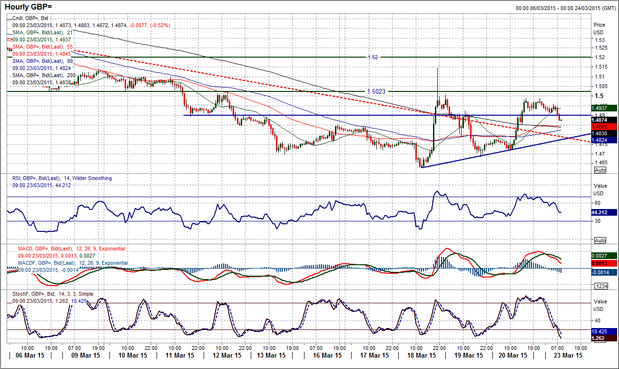Select the red SMA 55 legend label
The height and width of the screenshot is (369, 619).
point(43,47)
